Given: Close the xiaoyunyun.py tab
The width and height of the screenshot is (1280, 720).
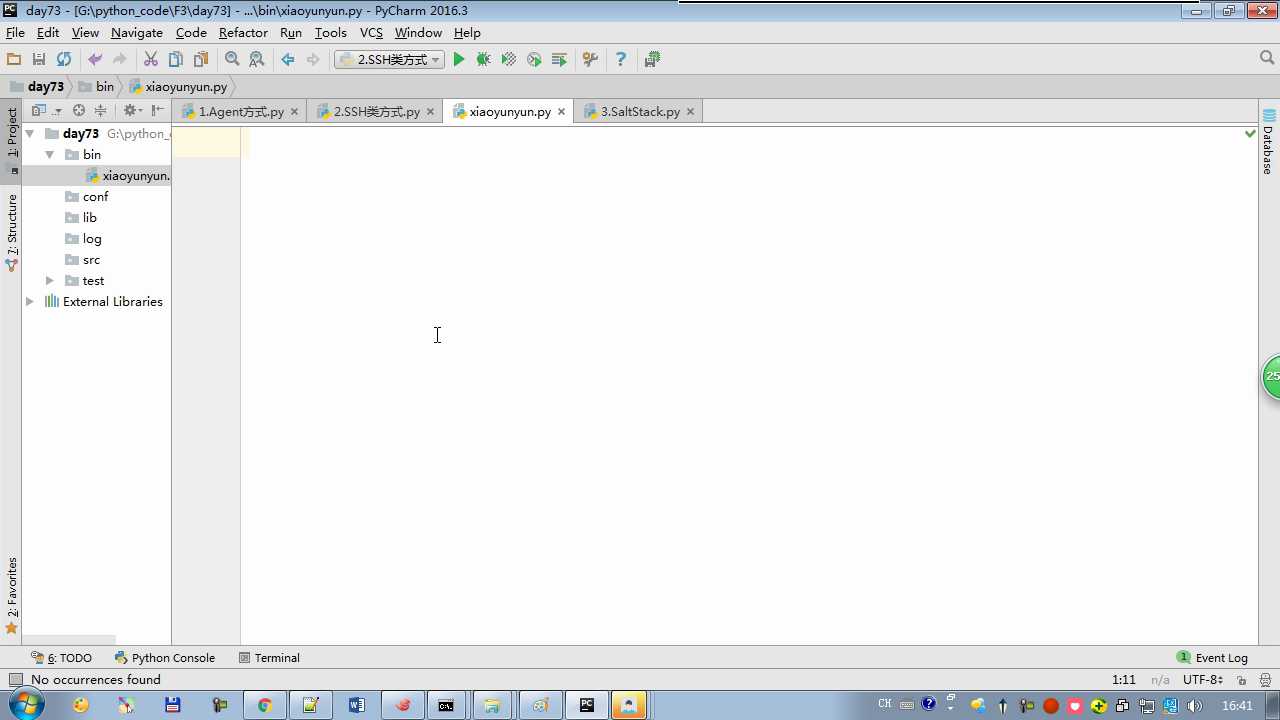Looking at the screenshot, I should (561, 112).
